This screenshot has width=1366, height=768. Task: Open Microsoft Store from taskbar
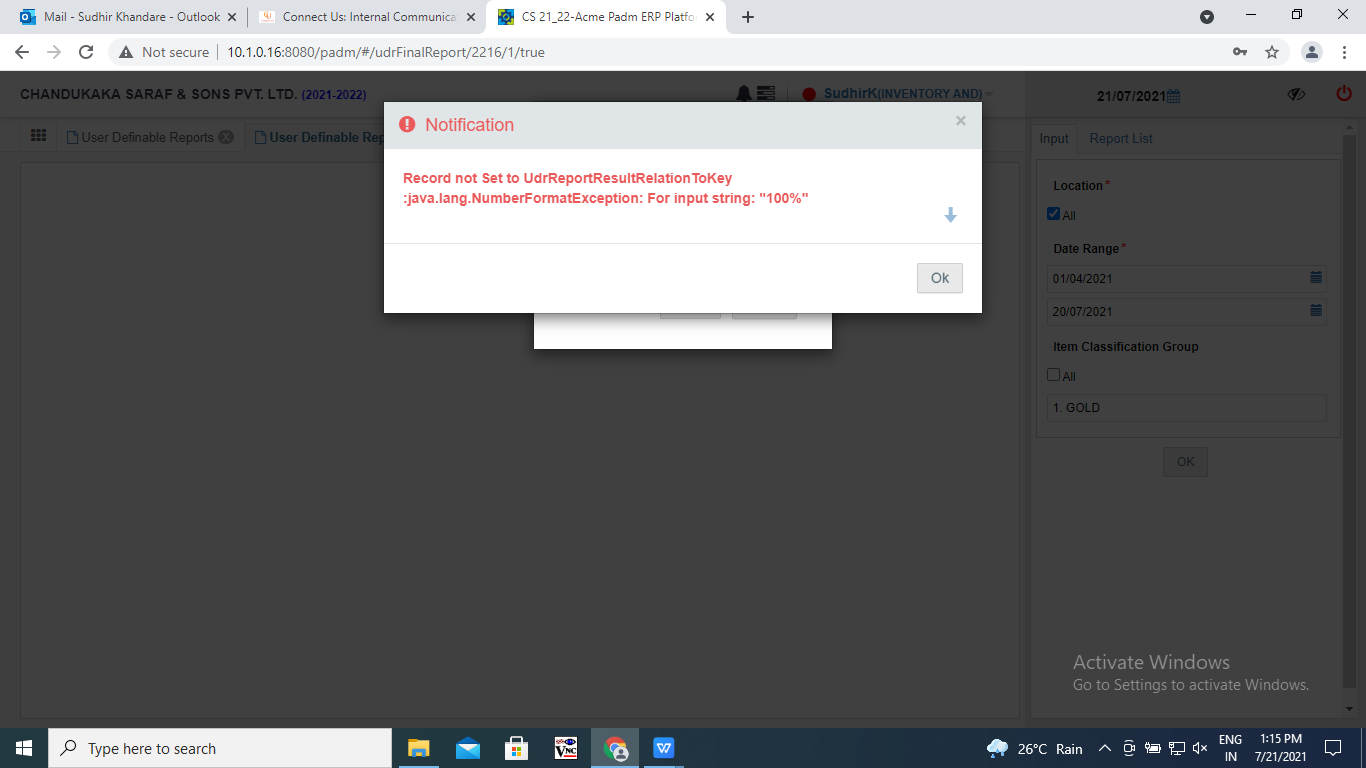[516, 748]
